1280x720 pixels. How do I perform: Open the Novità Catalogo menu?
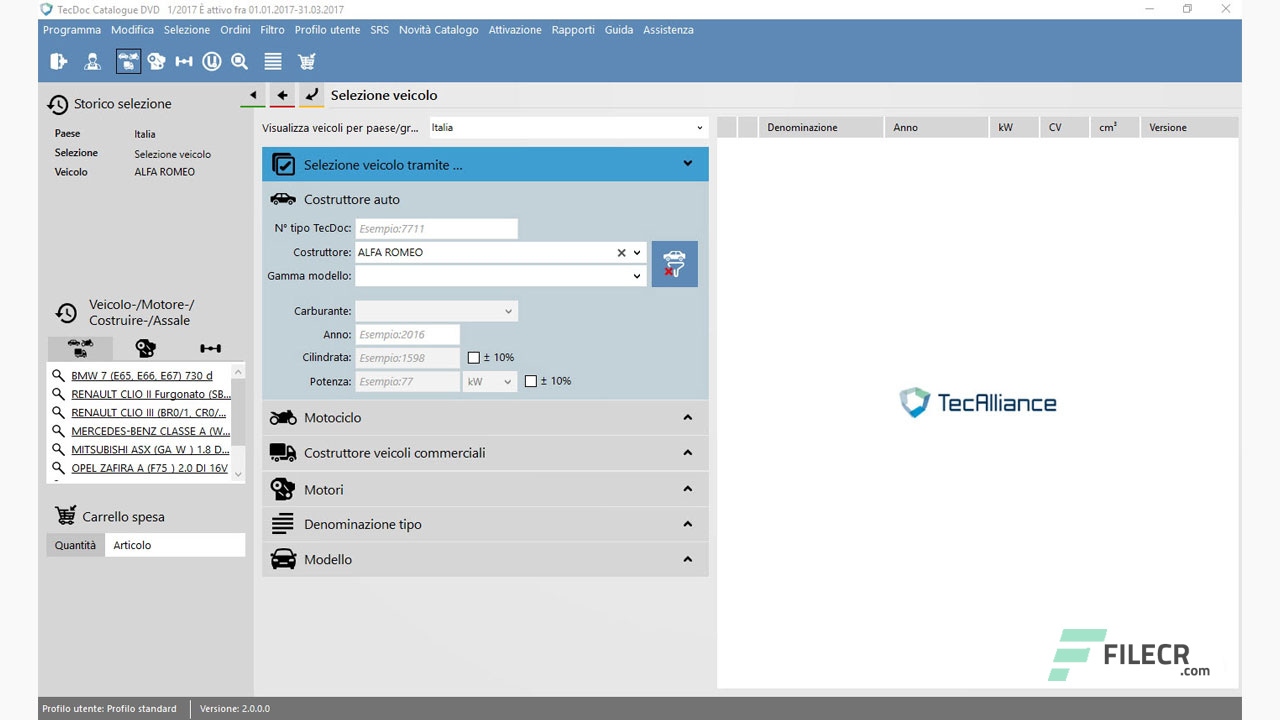[438, 30]
